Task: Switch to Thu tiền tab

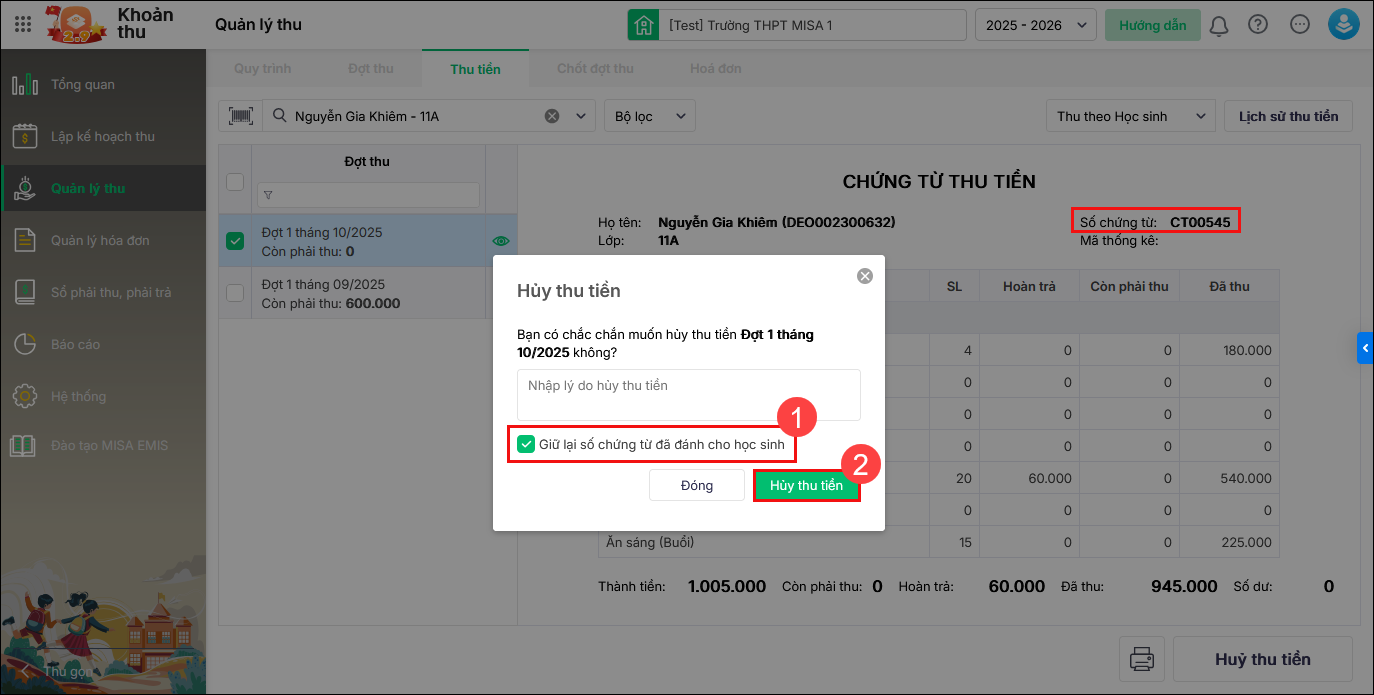Action: tap(475, 69)
